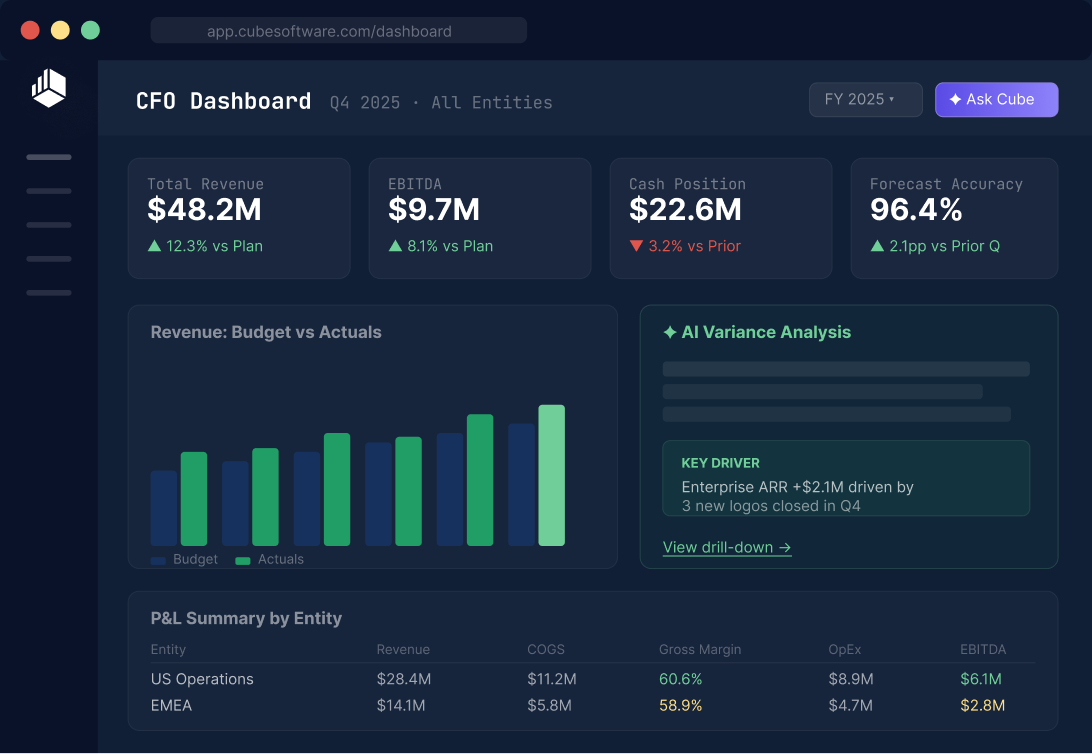1092x754 pixels.
Task: Click the app.cubesoftware.com/dashboard address bar
Action: click(x=338, y=31)
